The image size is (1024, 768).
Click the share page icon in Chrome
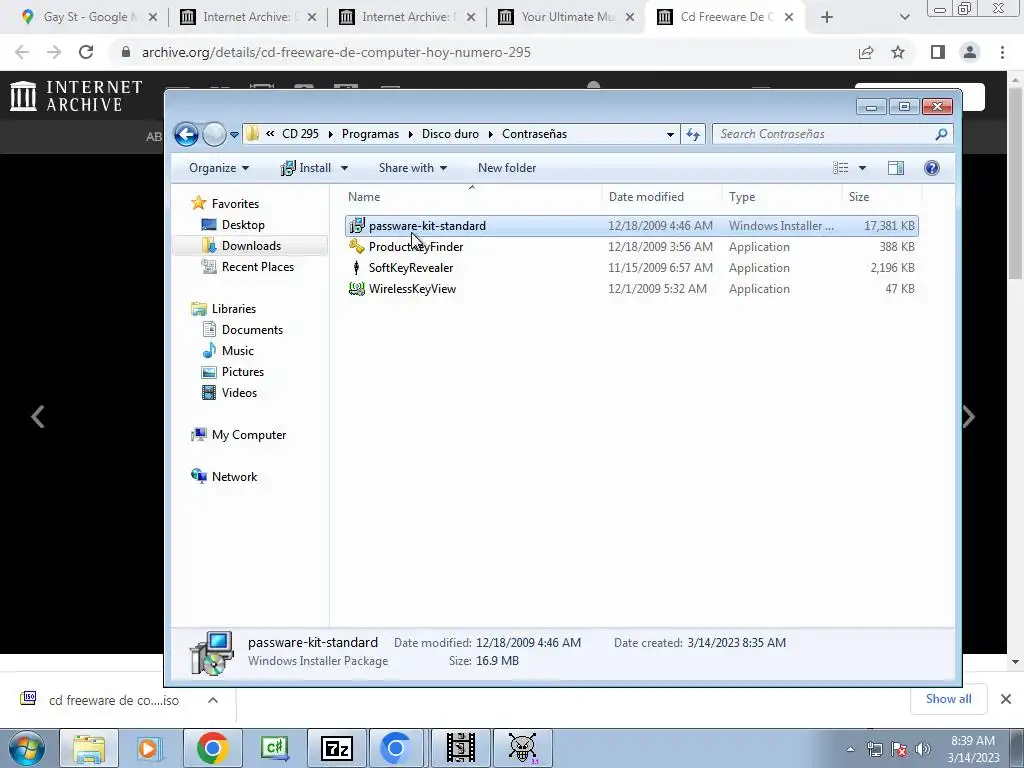tap(866, 52)
